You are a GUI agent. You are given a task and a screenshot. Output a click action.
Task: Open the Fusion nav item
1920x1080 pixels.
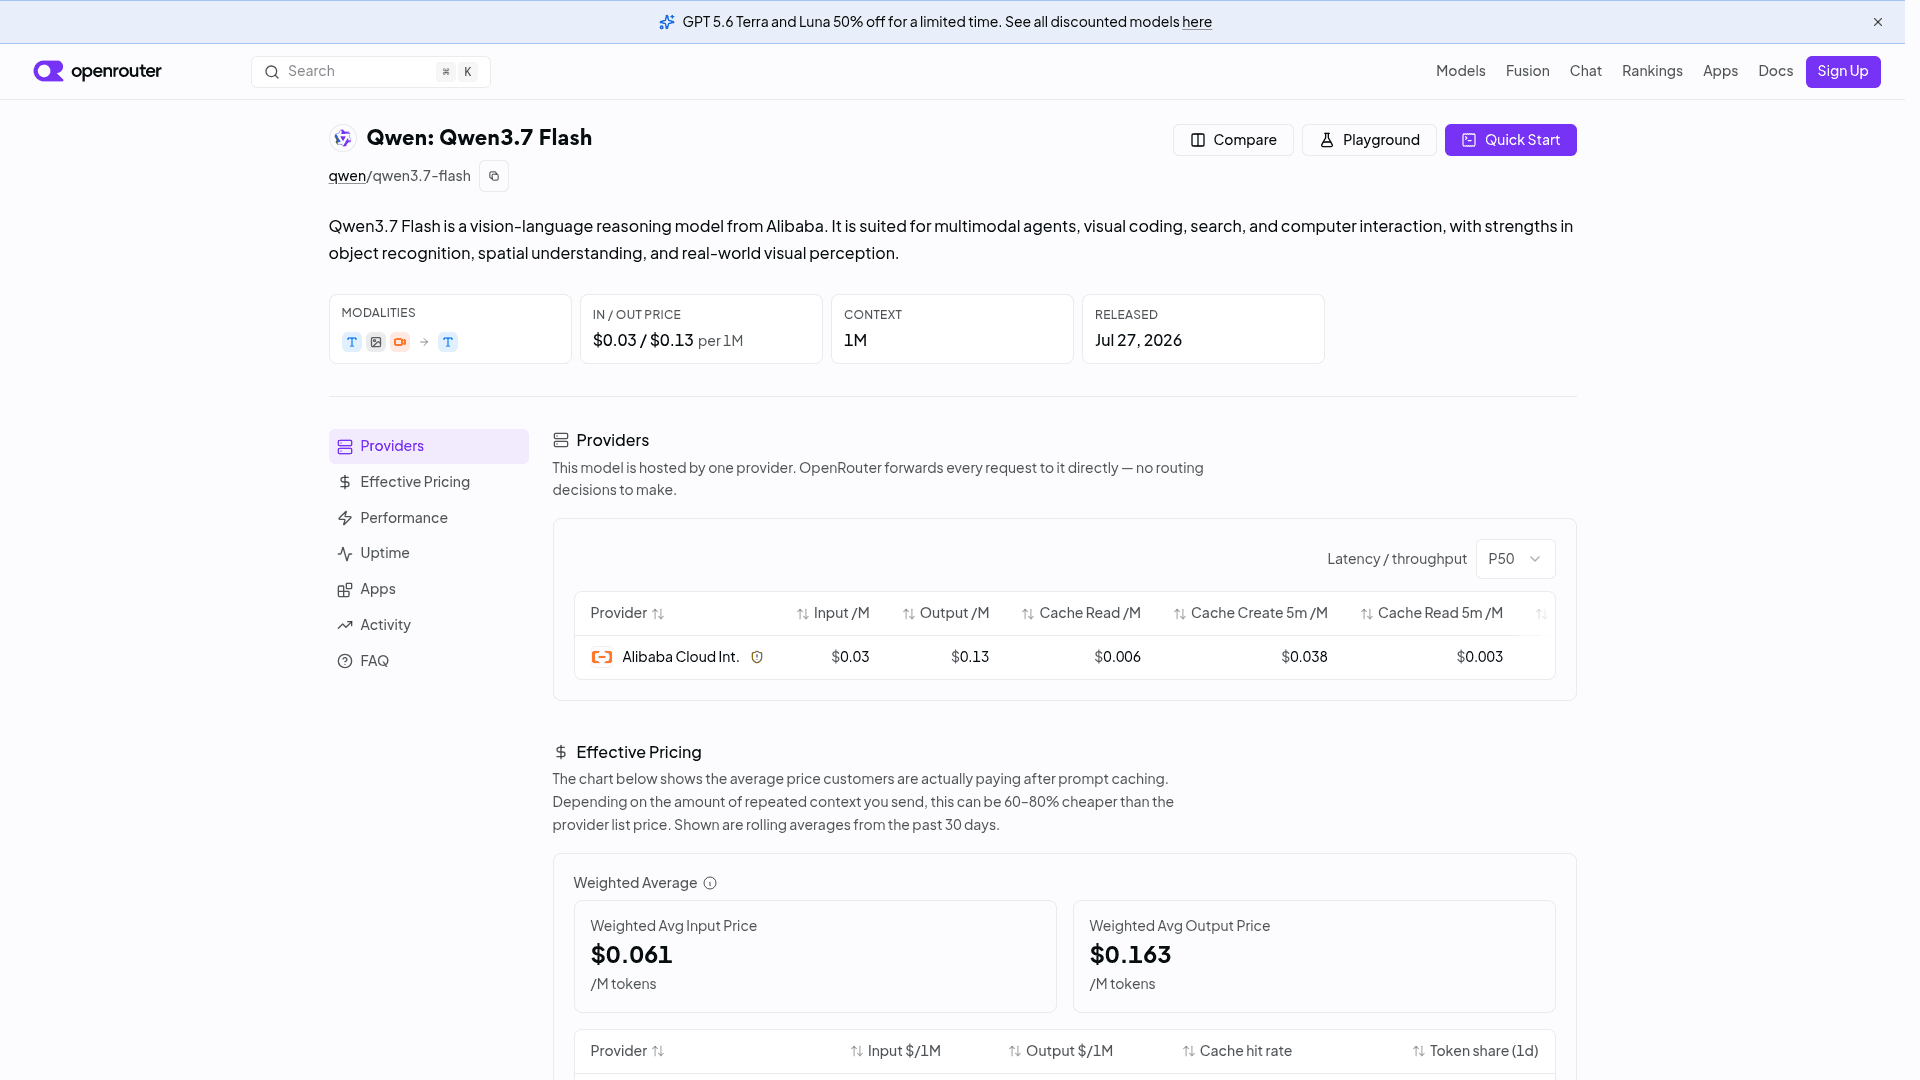(x=1527, y=71)
